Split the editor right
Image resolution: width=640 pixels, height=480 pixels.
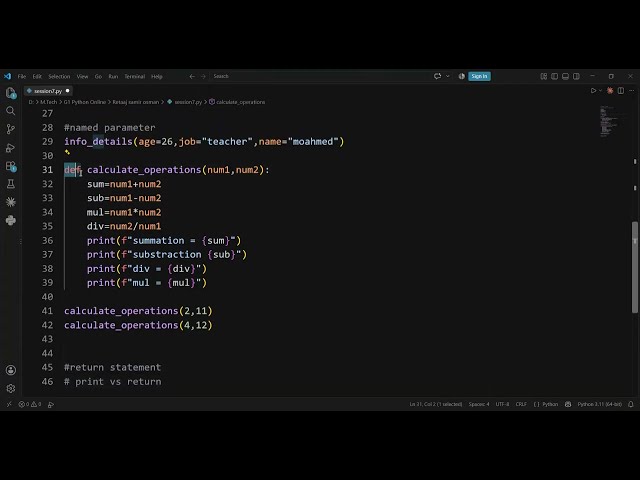tap(620, 91)
